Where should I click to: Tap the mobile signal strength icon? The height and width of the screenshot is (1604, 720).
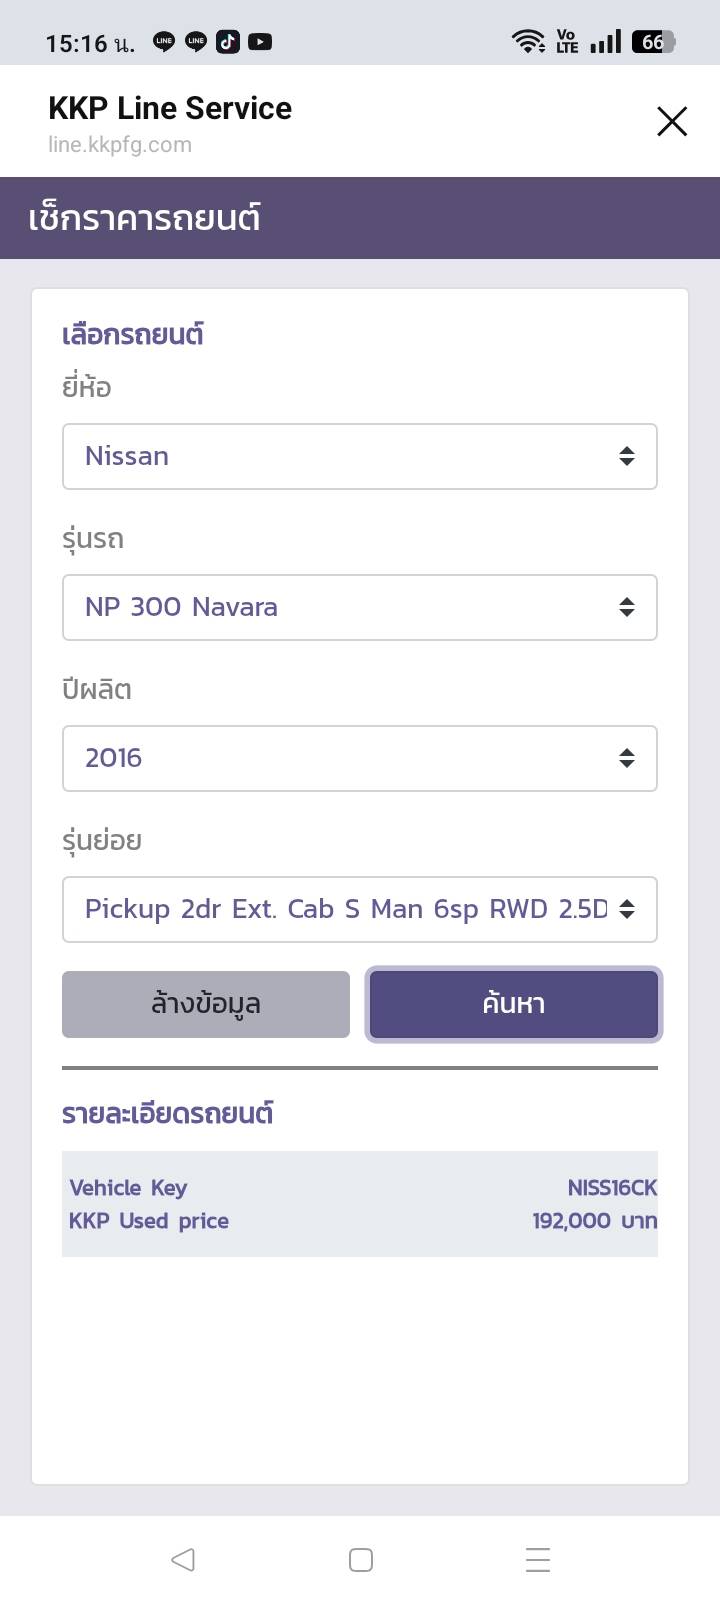click(605, 42)
